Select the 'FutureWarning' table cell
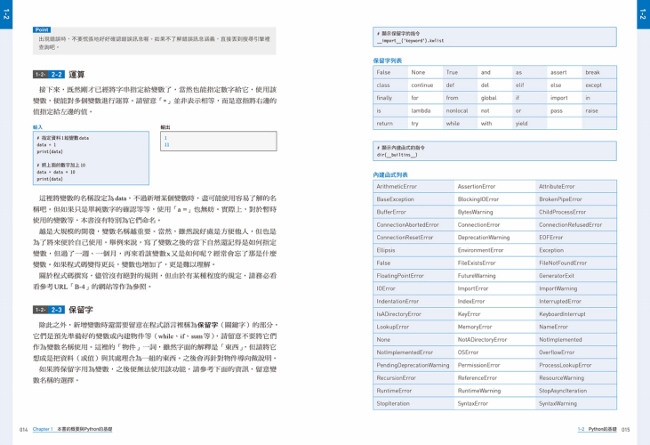This screenshot has height=445, width=650. [495, 276]
